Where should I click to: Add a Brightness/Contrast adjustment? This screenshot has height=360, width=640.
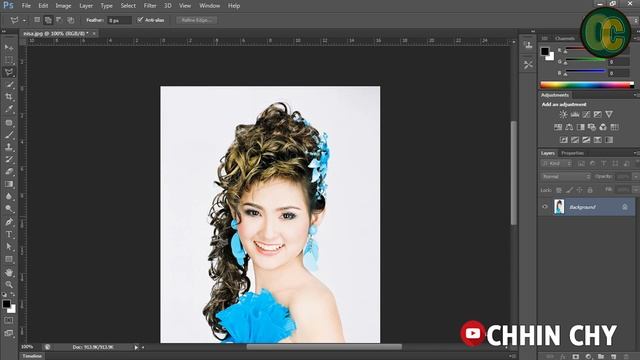click(563, 114)
